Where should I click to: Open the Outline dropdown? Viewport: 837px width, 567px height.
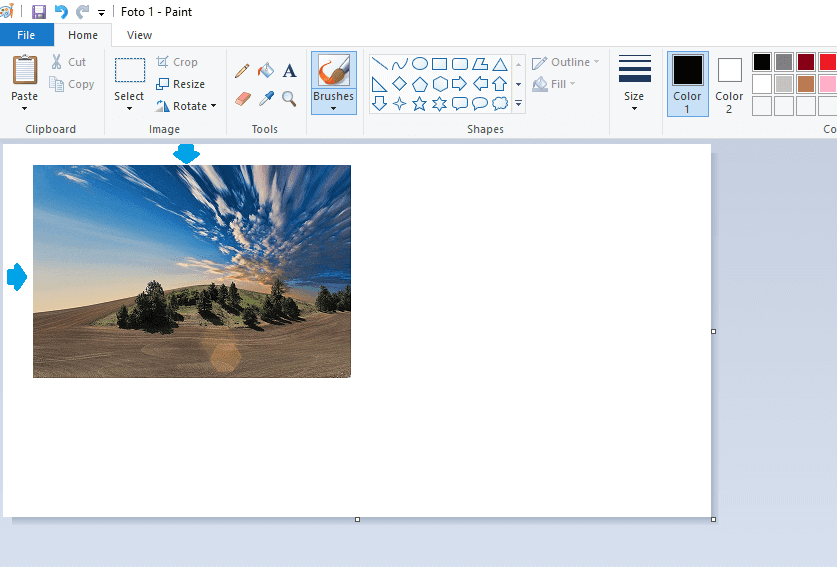[x=566, y=62]
